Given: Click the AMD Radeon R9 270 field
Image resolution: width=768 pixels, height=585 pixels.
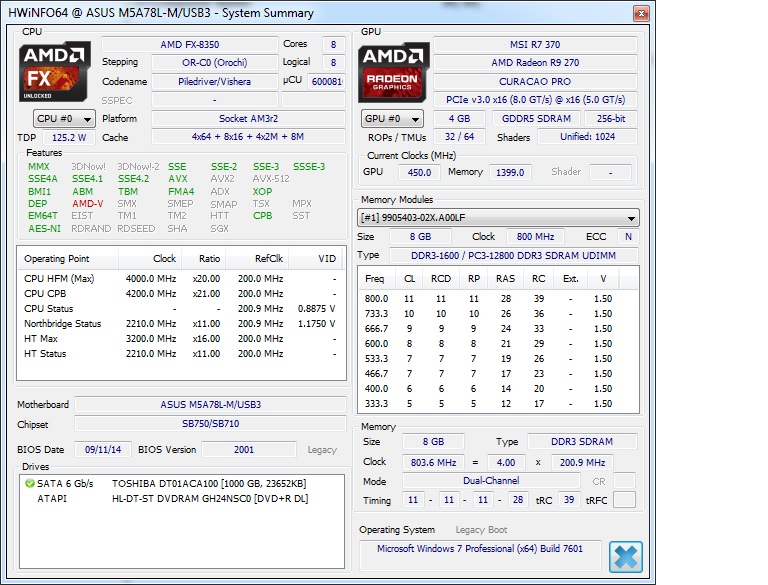Looking at the screenshot, I should [x=535, y=63].
